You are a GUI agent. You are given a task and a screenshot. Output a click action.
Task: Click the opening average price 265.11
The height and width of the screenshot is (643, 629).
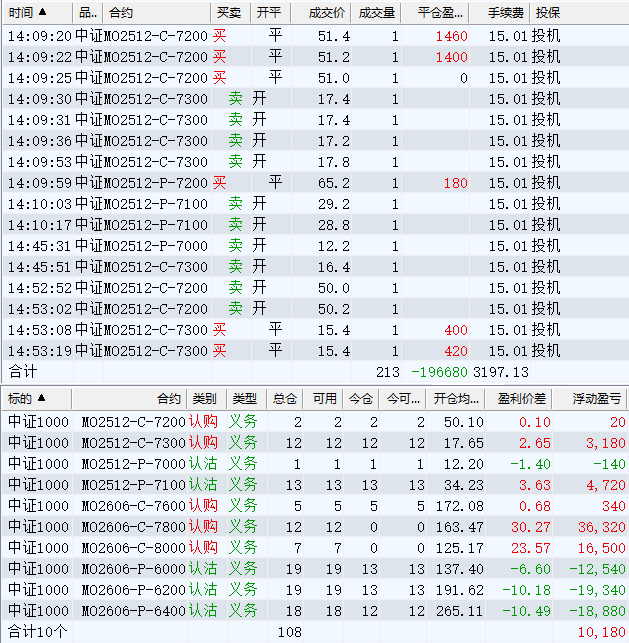[x=460, y=611]
